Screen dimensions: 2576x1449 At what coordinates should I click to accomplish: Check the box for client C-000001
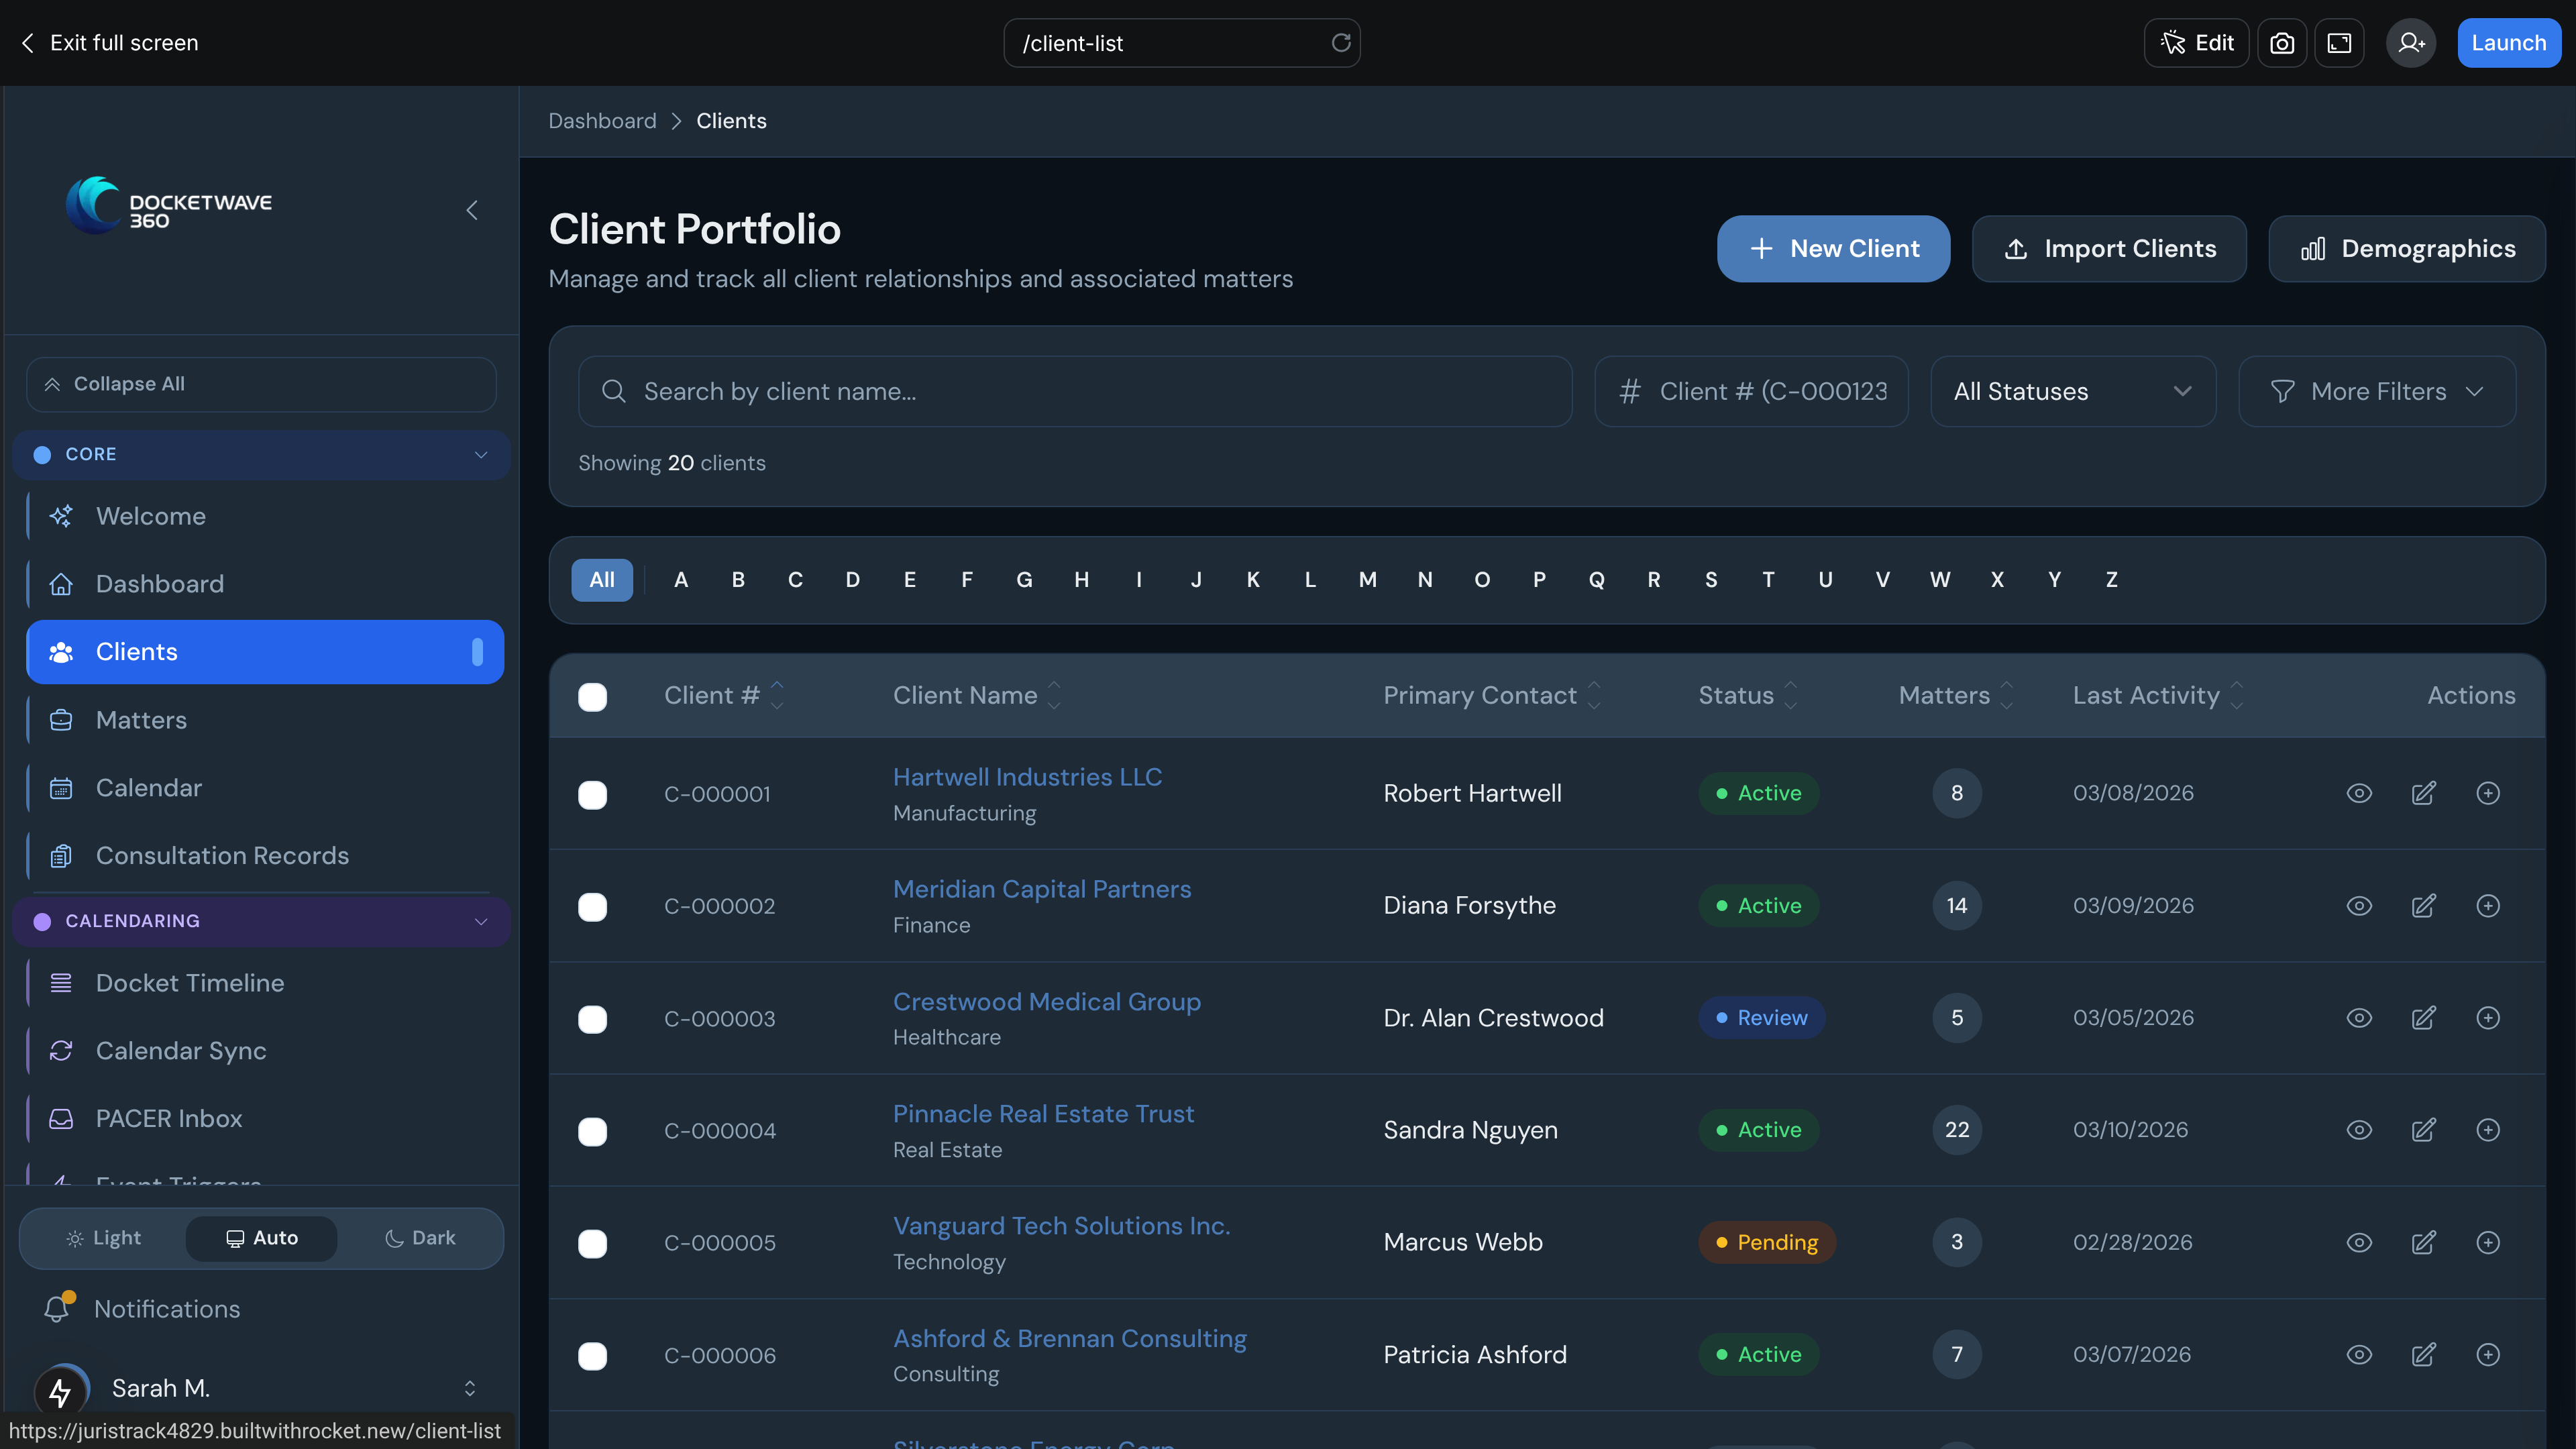(592, 795)
